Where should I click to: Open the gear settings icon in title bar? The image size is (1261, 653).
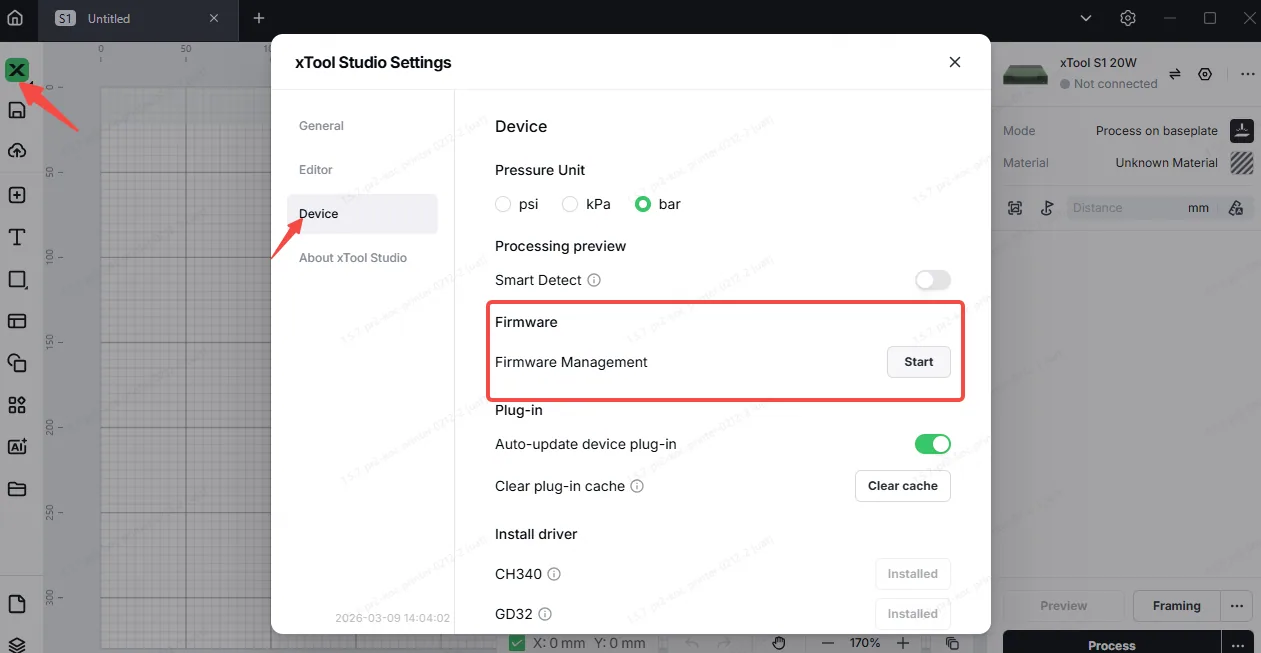click(1128, 18)
